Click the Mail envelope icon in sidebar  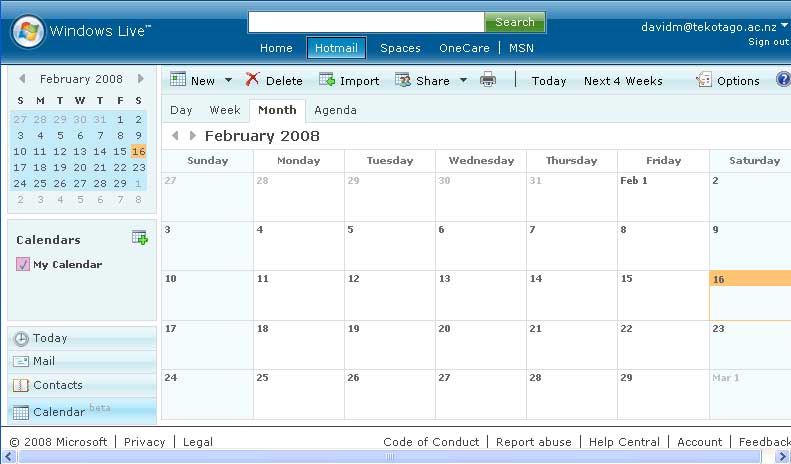[x=21, y=362]
